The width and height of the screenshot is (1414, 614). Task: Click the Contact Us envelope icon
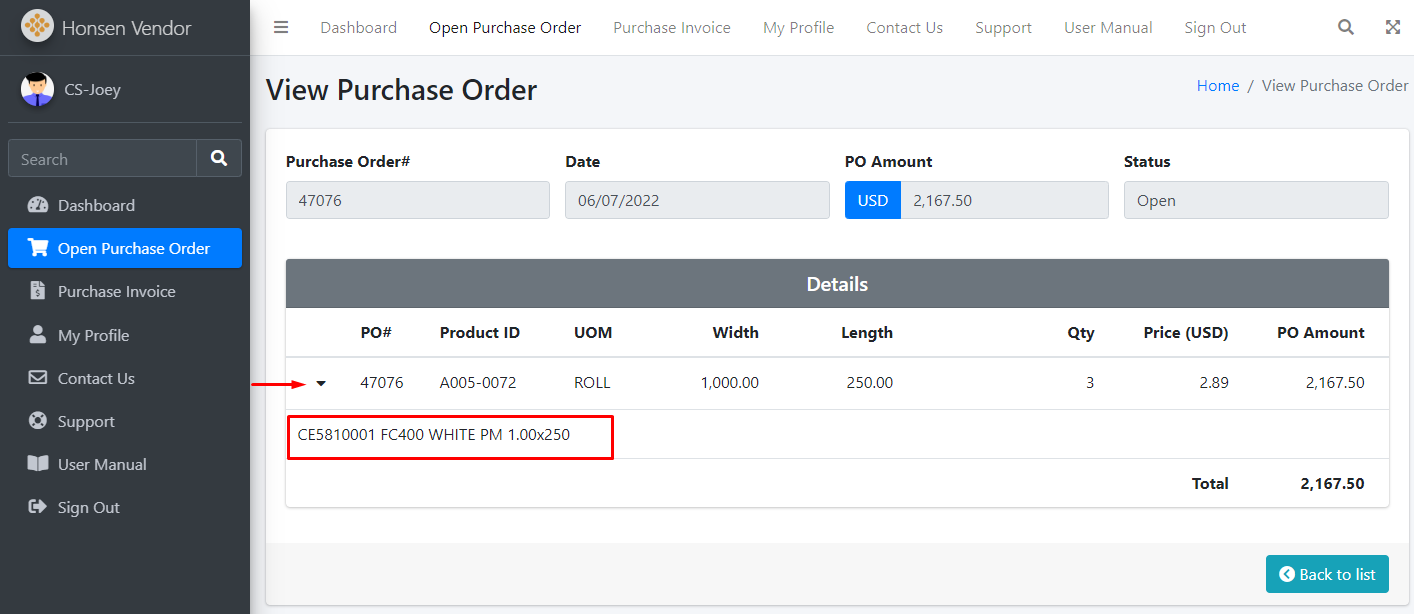[x=38, y=378]
